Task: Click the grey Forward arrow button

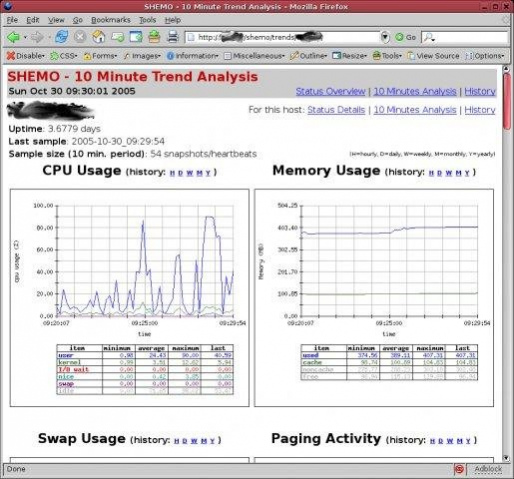Action: point(37,37)
